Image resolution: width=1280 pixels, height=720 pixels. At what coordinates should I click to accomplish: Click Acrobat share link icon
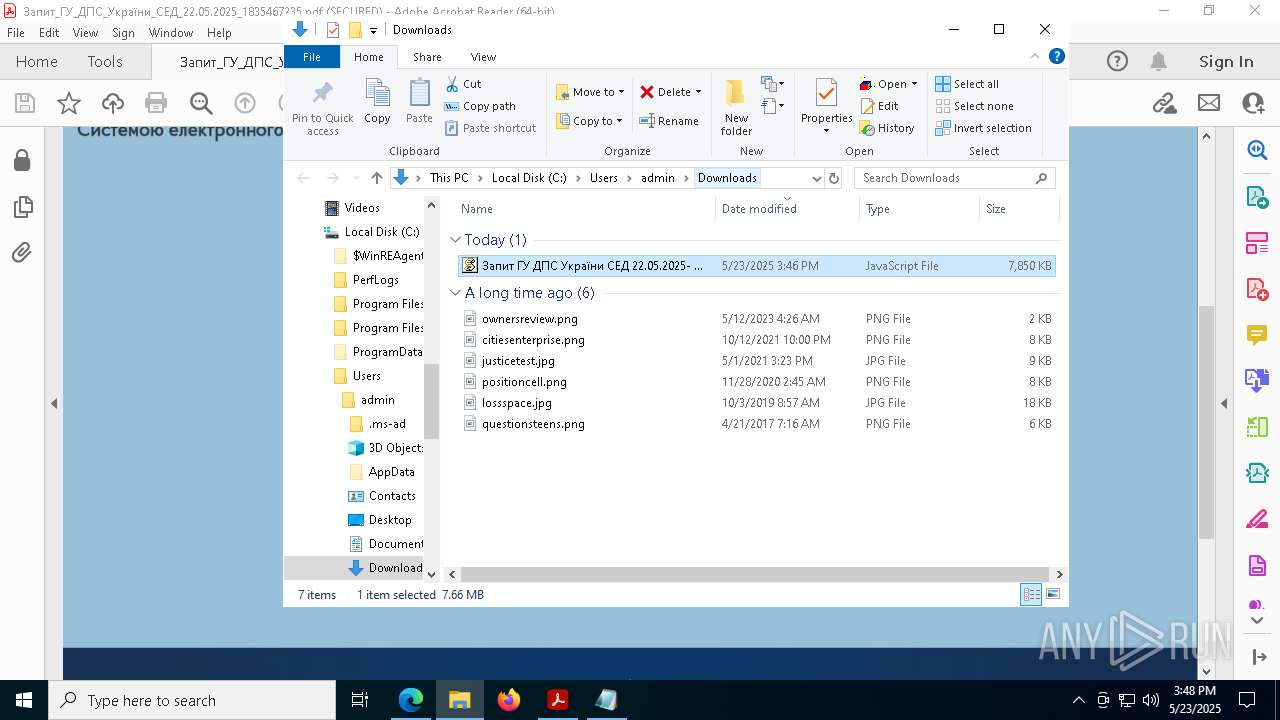[x=1164, y=103]
